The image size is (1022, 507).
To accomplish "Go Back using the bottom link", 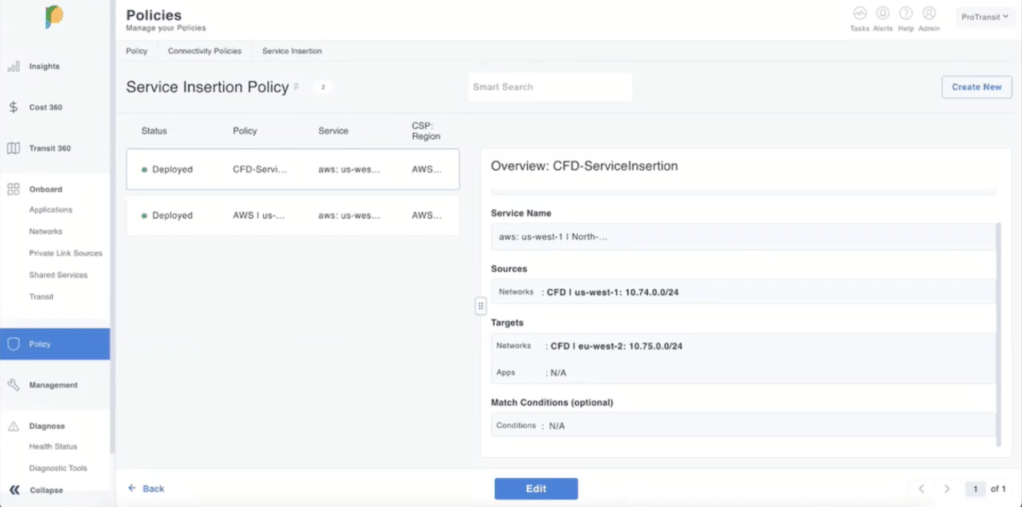I will pyautogui.click(x=146, y=489).
